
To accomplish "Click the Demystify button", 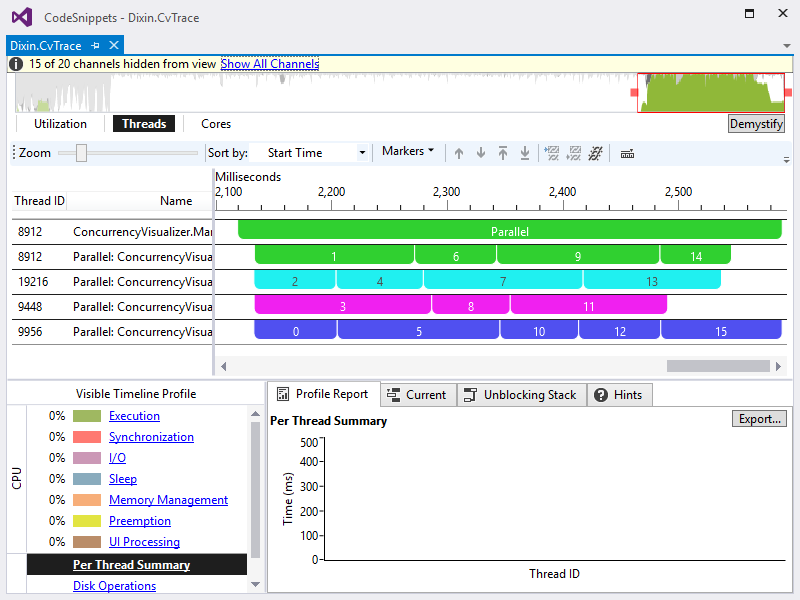I will pos(756,124).
